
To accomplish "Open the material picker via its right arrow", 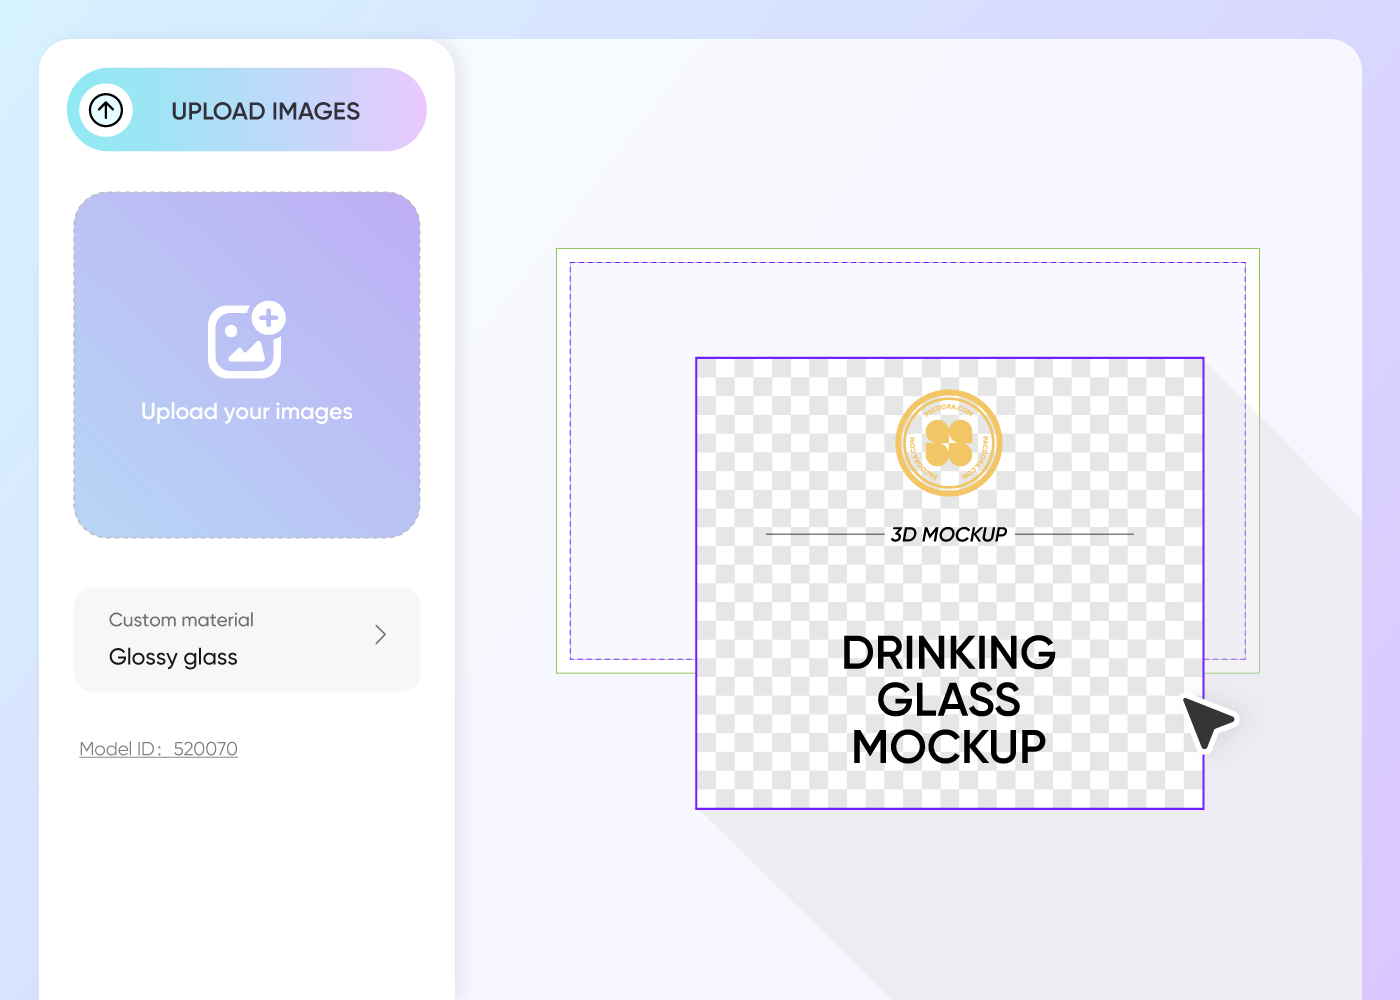I will point(380,635).
